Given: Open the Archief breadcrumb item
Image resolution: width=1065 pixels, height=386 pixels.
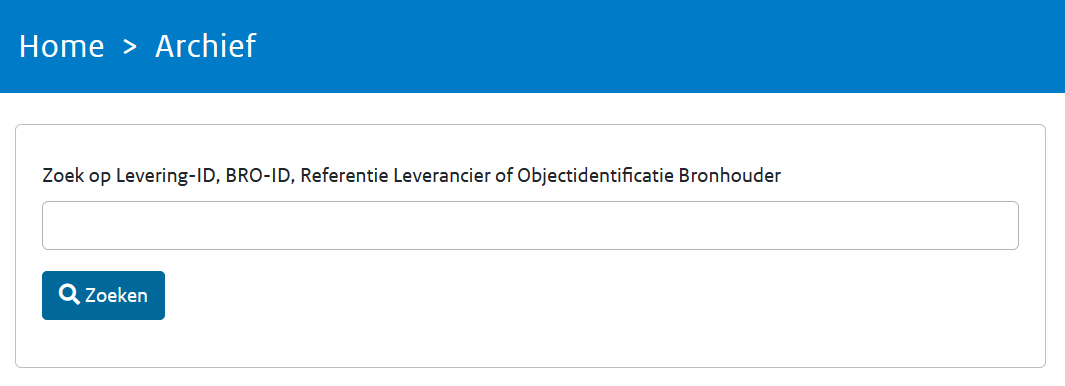Looking at the screenshot, I should [x=206, y=46].
